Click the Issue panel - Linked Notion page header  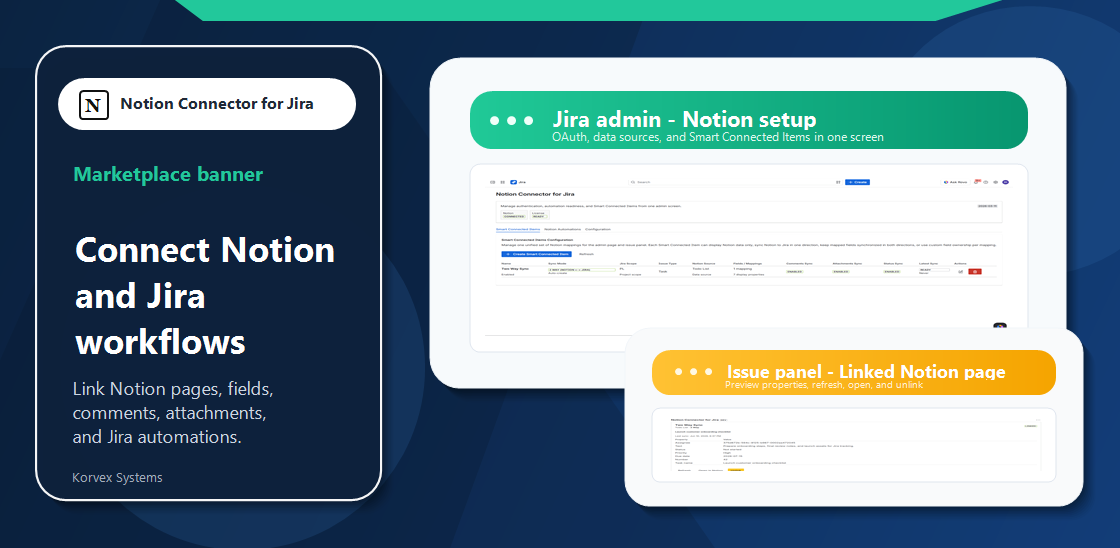[854, 372]
